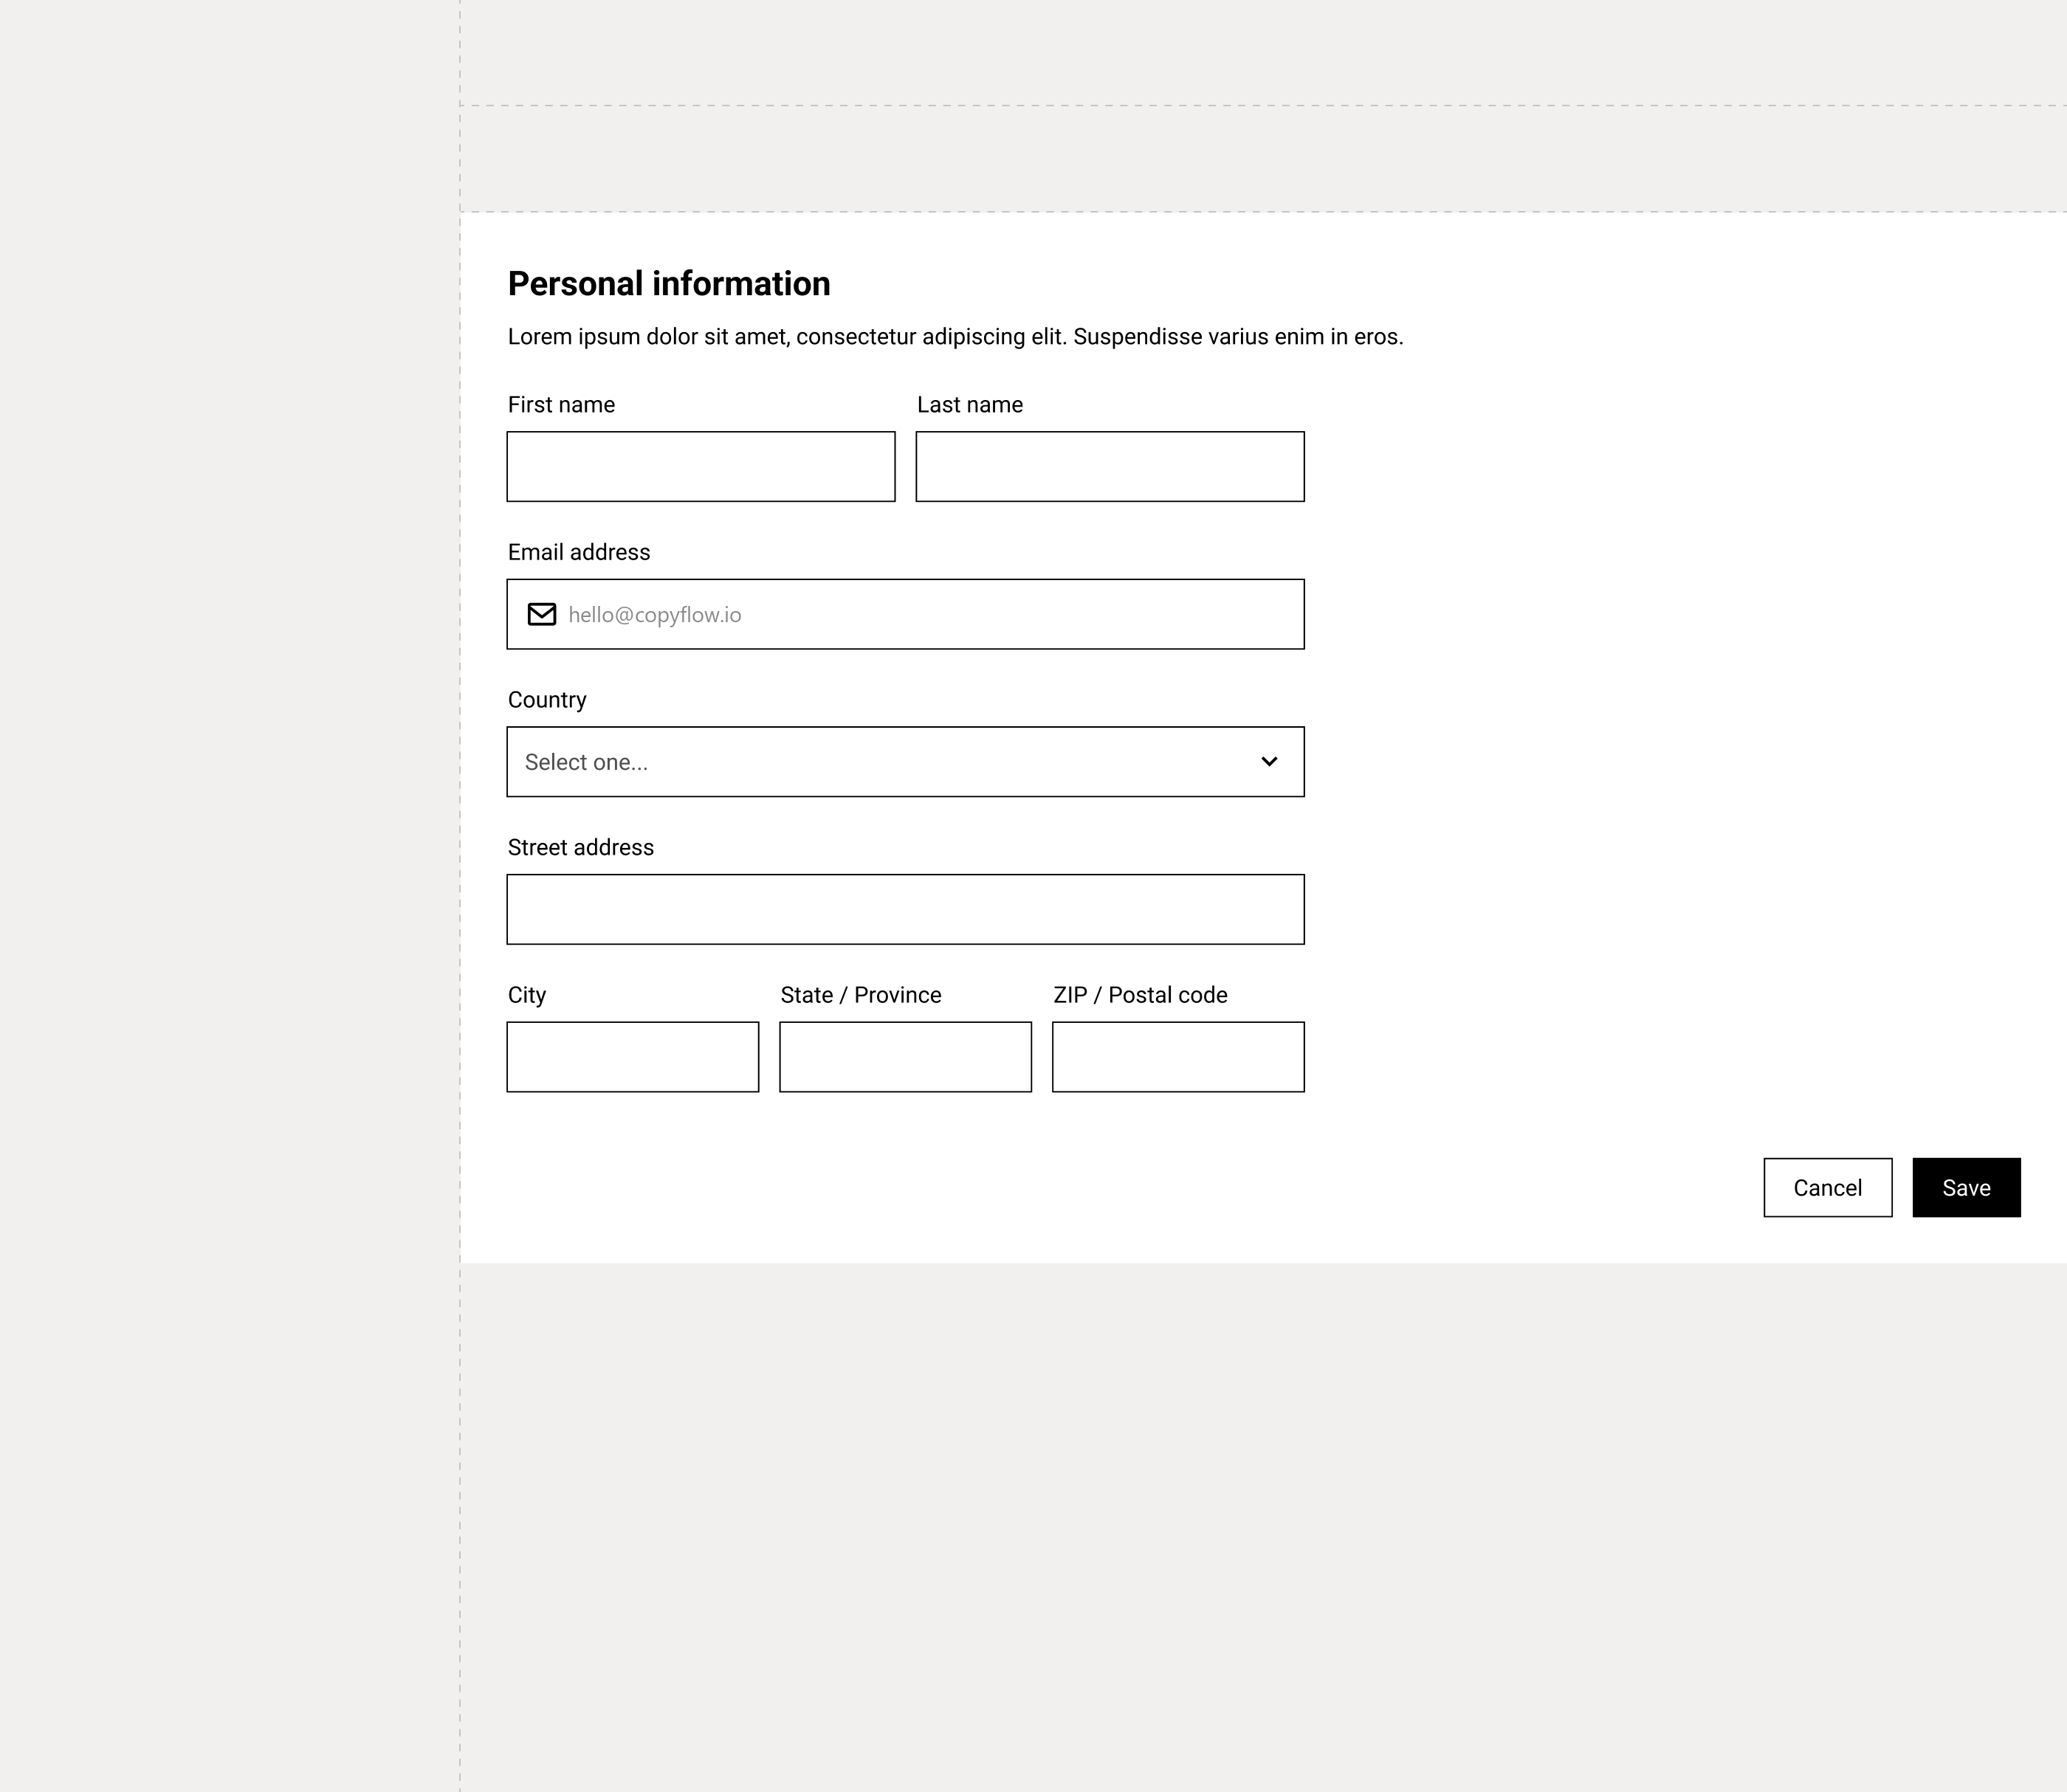
Task: Click the Street address input box
Action: click(x=905, y=909)
